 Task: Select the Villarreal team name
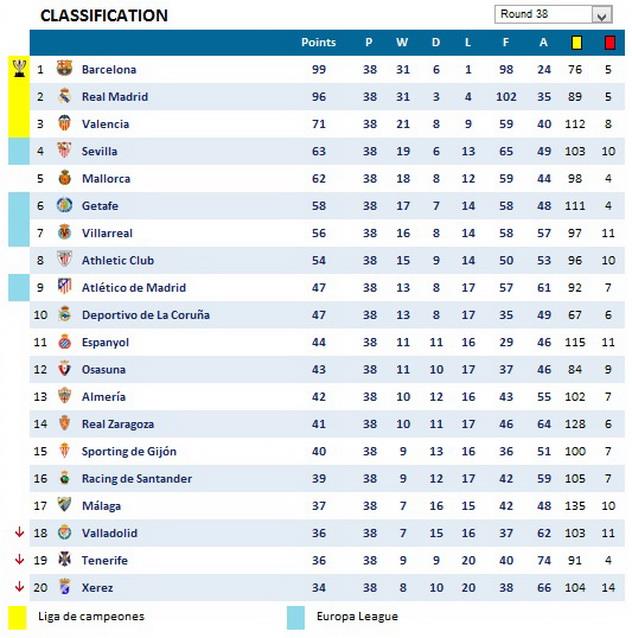pos(108,233)
